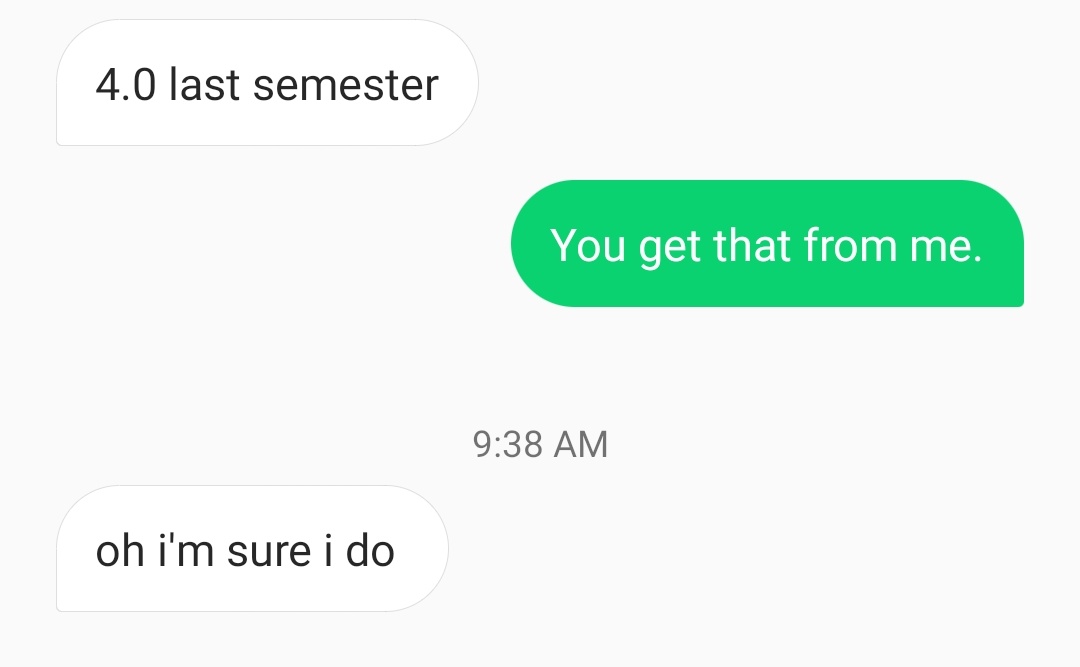Screen dimensions: 1080x667
Task: Tap the word "me." in the sent message
Action: 946,245
